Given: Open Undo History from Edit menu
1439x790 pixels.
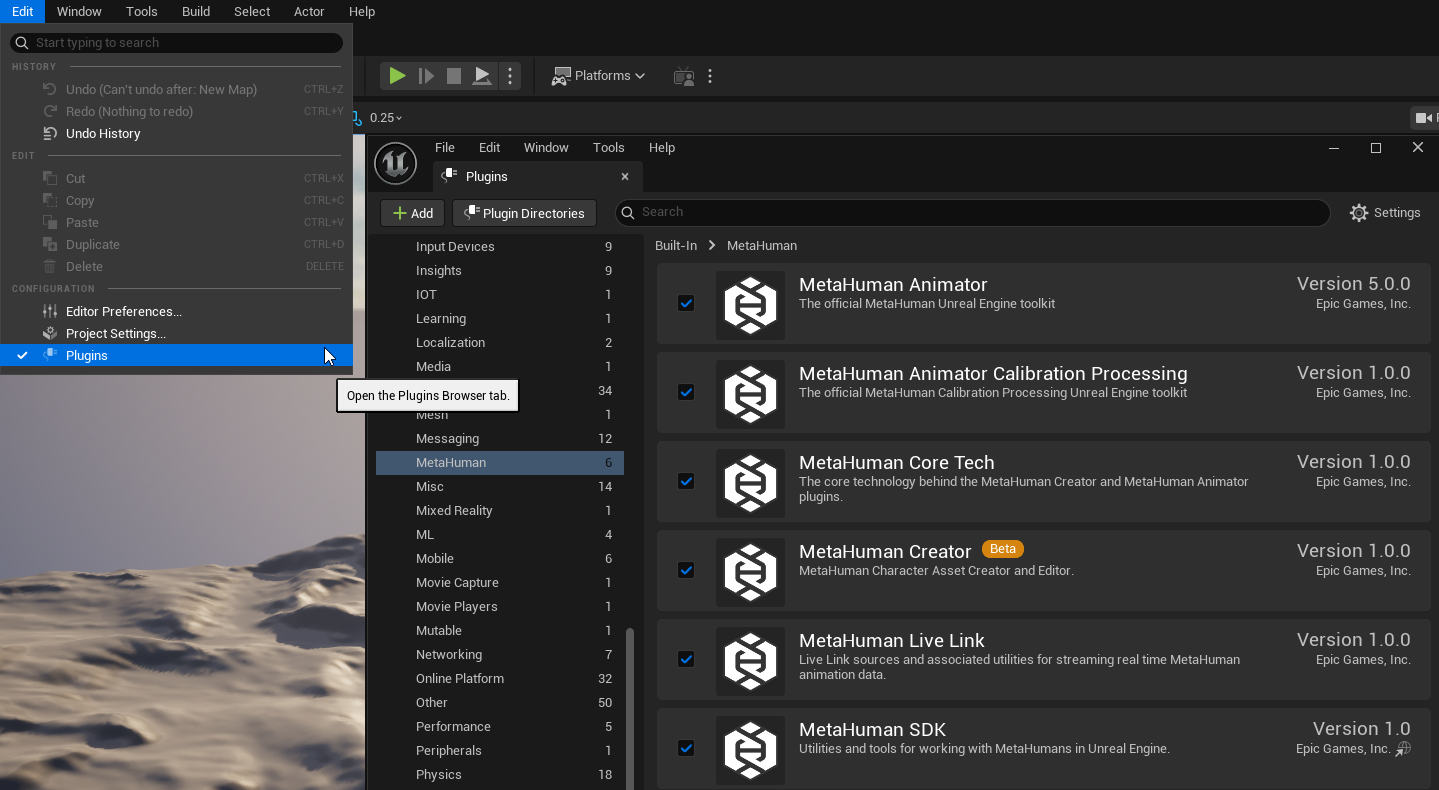Looking at the screenshot, I should point(176,134).
